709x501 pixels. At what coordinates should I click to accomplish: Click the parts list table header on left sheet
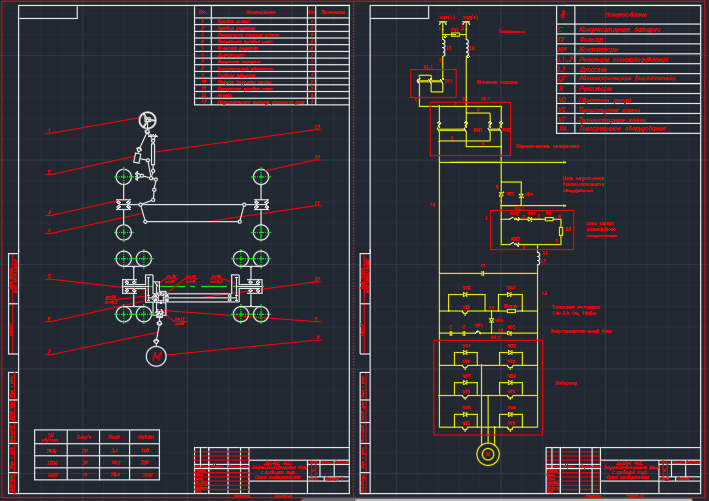point(271,12)
